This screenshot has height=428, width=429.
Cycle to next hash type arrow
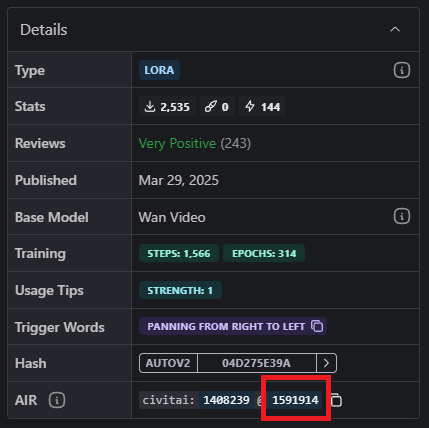tap(326, 363)
